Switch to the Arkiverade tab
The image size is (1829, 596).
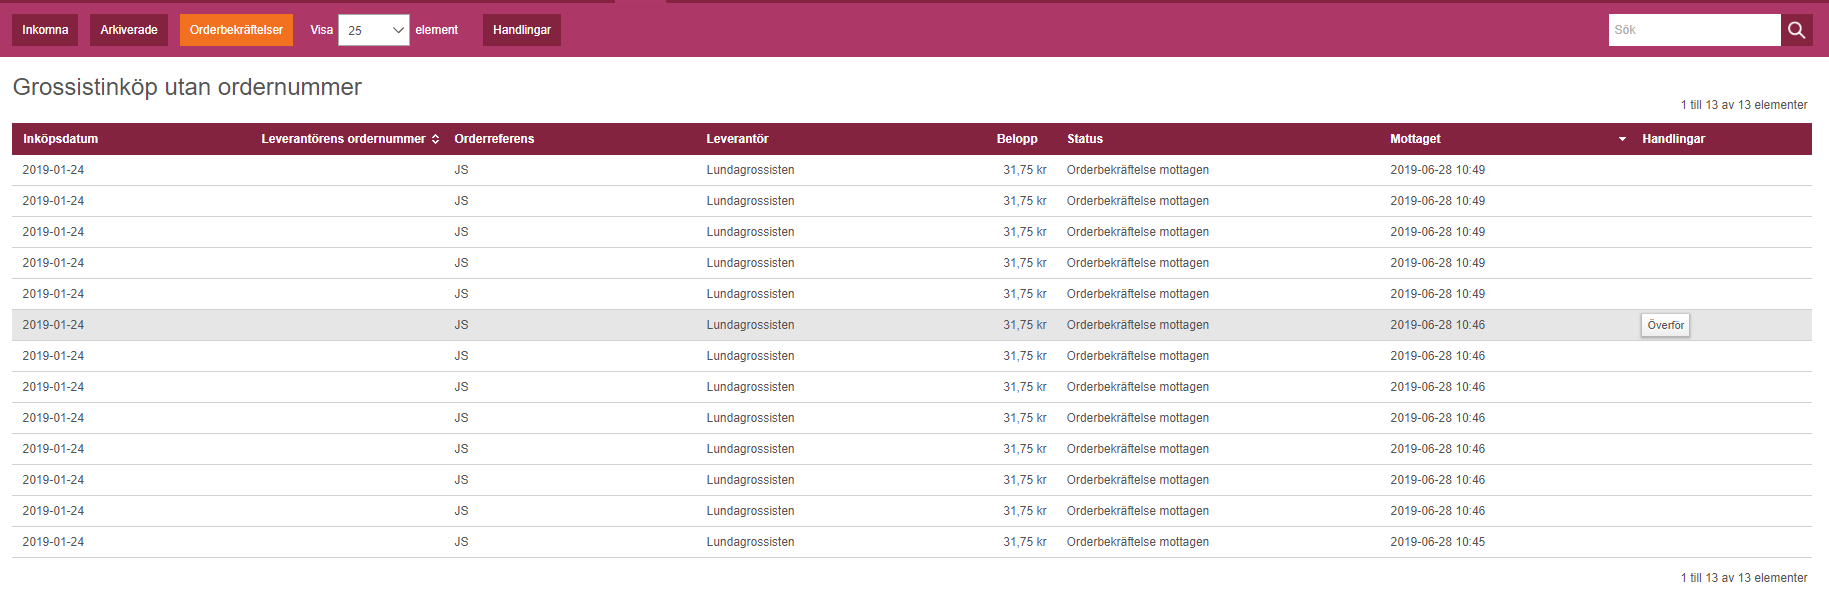(129, 30)
